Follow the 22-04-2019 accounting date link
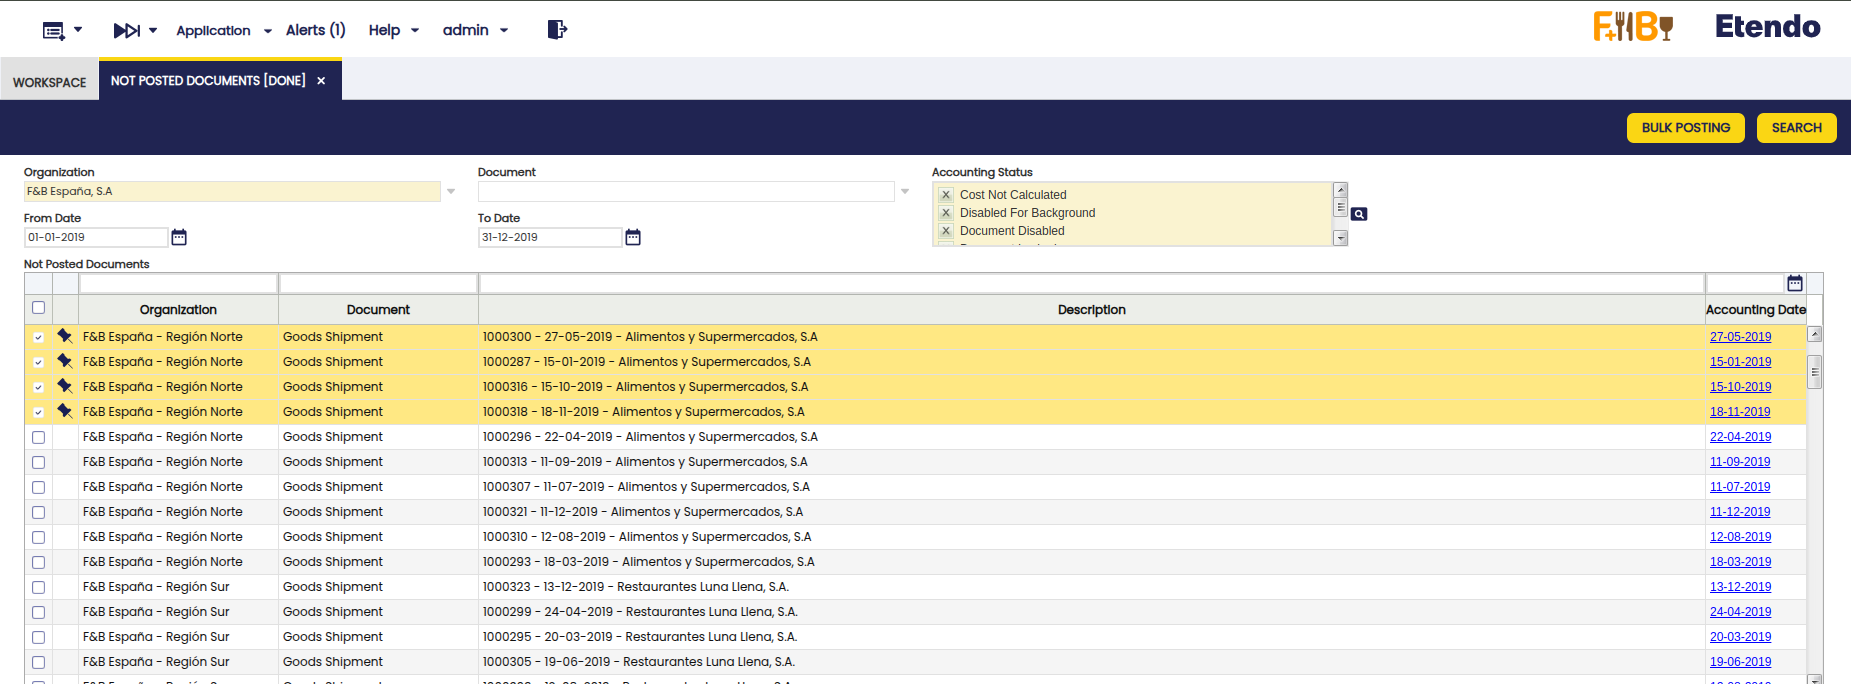The width and height of the screenshot is (1851, 684). 1740,437
